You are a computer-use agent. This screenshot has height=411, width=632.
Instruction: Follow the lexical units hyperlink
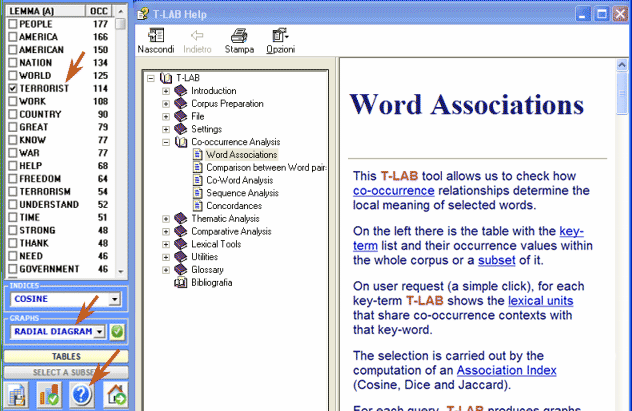click(541, 301)
